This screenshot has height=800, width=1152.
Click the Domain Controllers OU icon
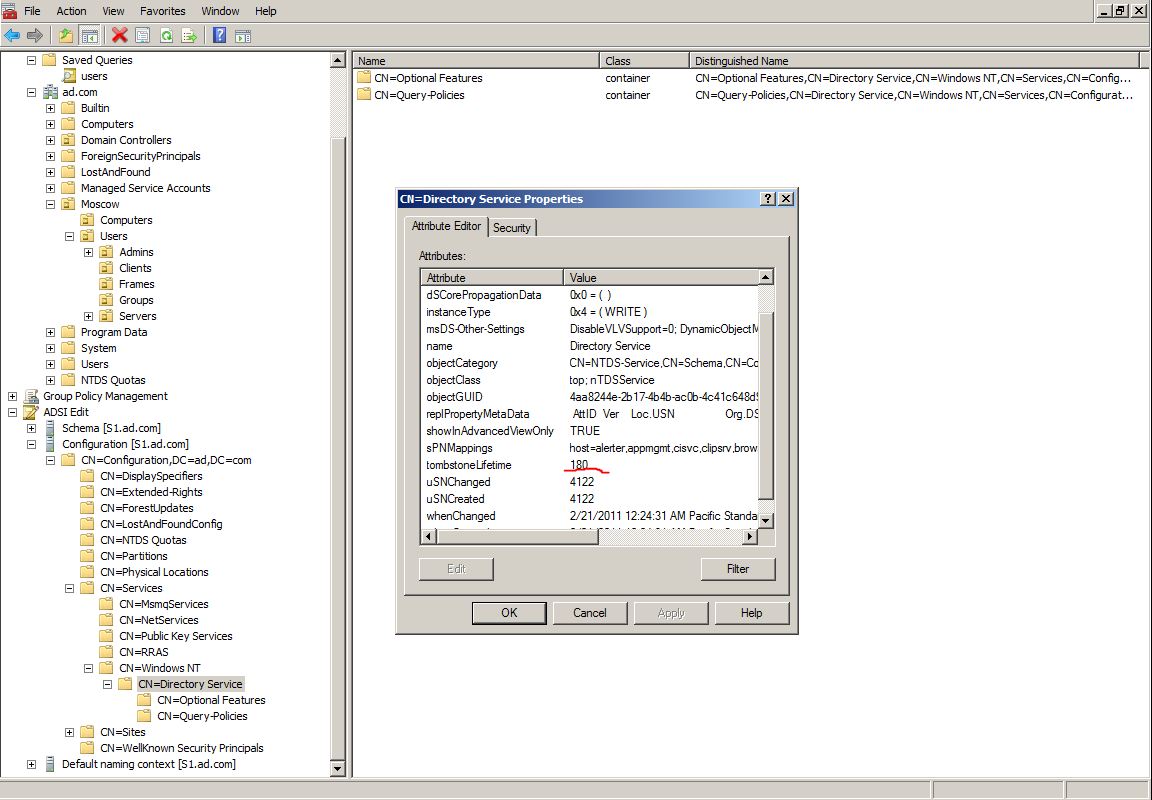68,140
